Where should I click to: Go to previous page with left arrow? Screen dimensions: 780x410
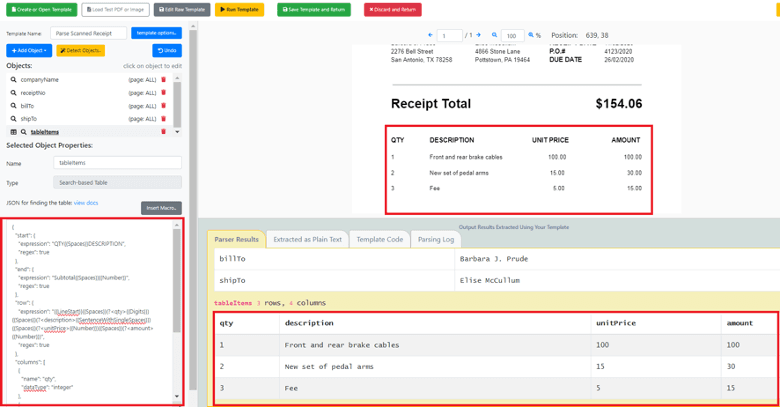coord(430,35)
